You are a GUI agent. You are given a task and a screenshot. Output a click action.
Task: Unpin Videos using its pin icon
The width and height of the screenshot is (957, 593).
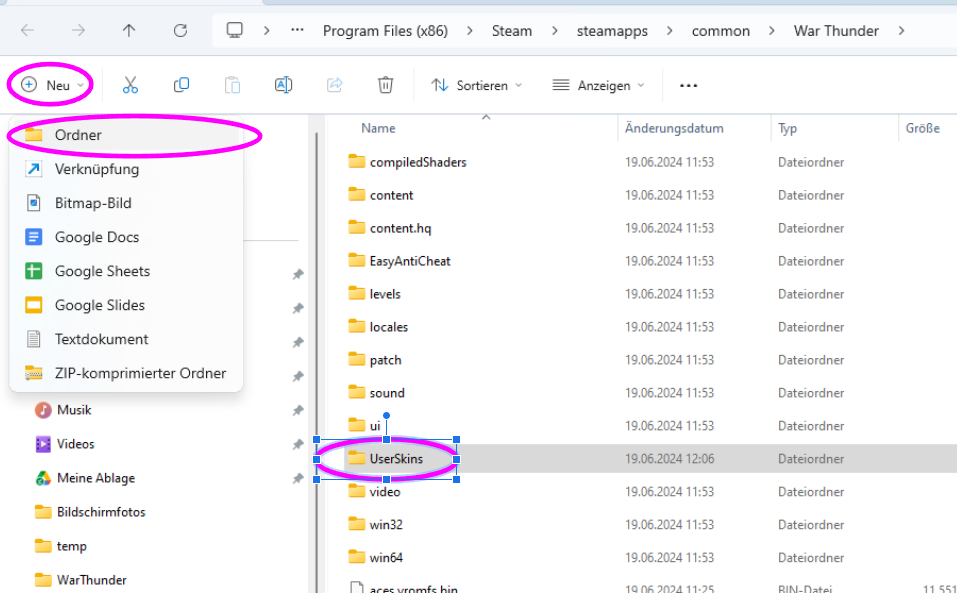pos(298,445)
